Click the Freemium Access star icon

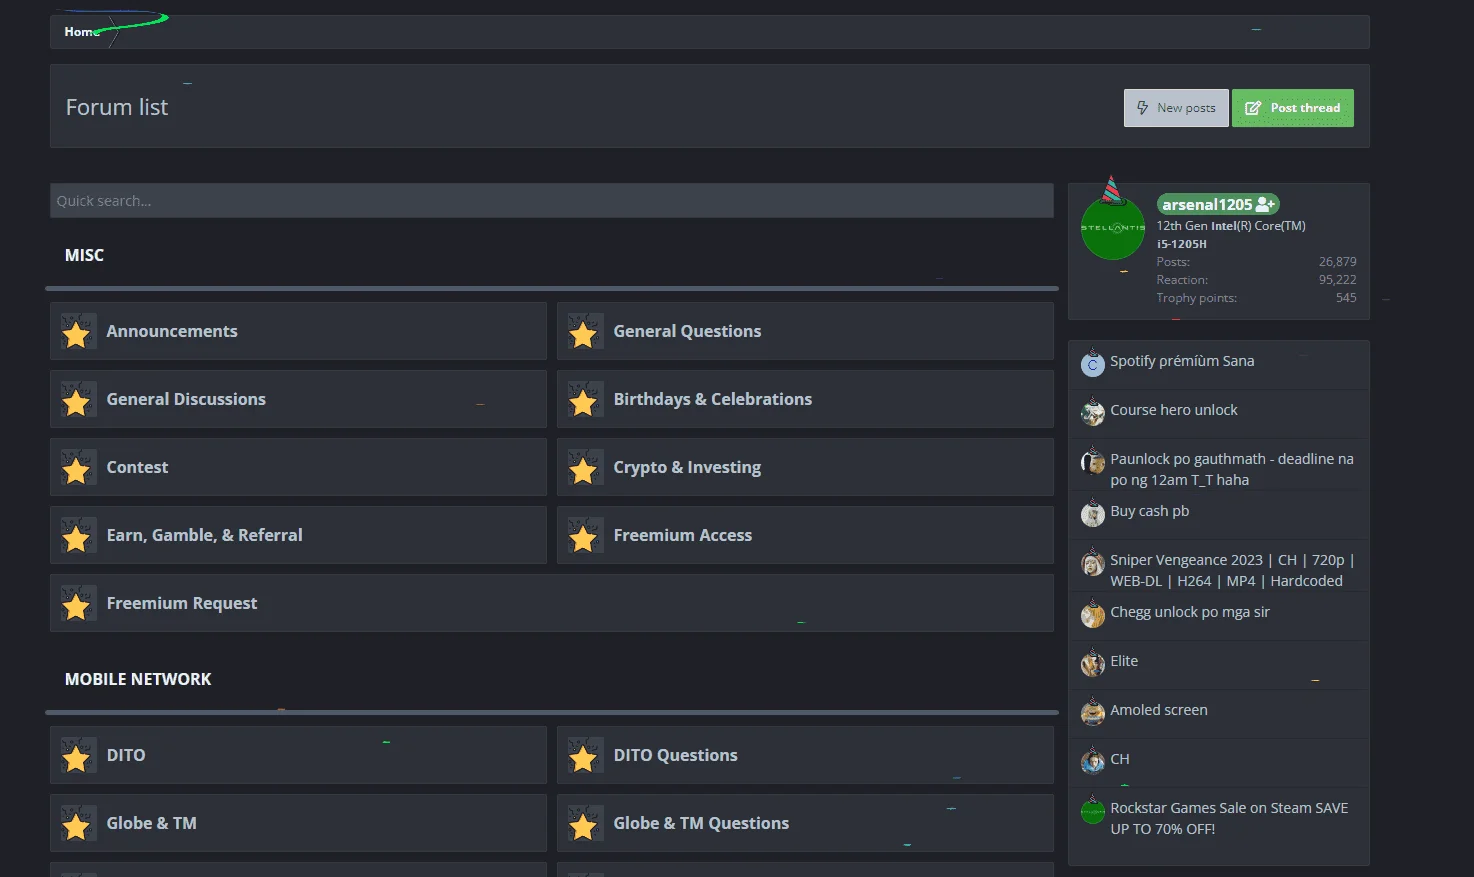coord(585,536)
